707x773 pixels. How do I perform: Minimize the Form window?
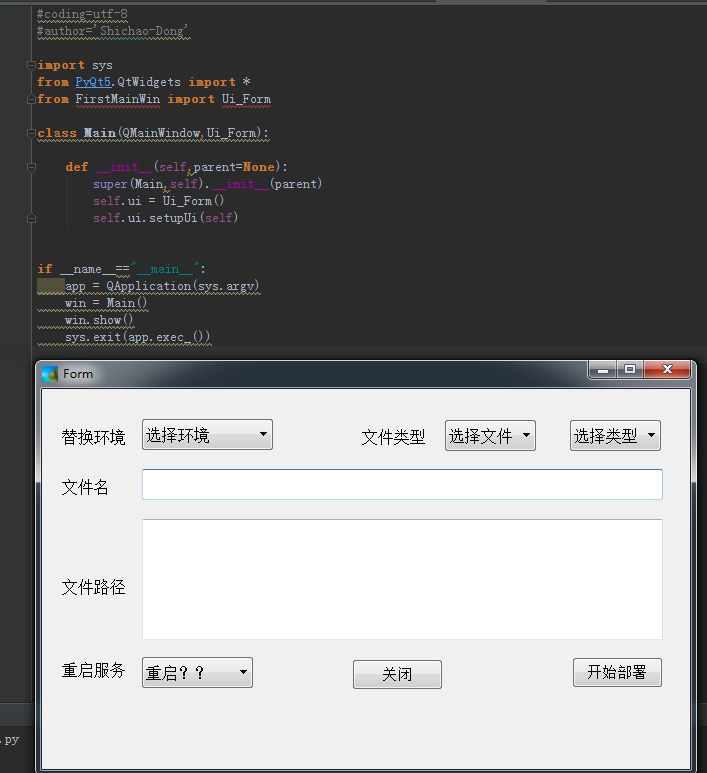pos(602,369)
